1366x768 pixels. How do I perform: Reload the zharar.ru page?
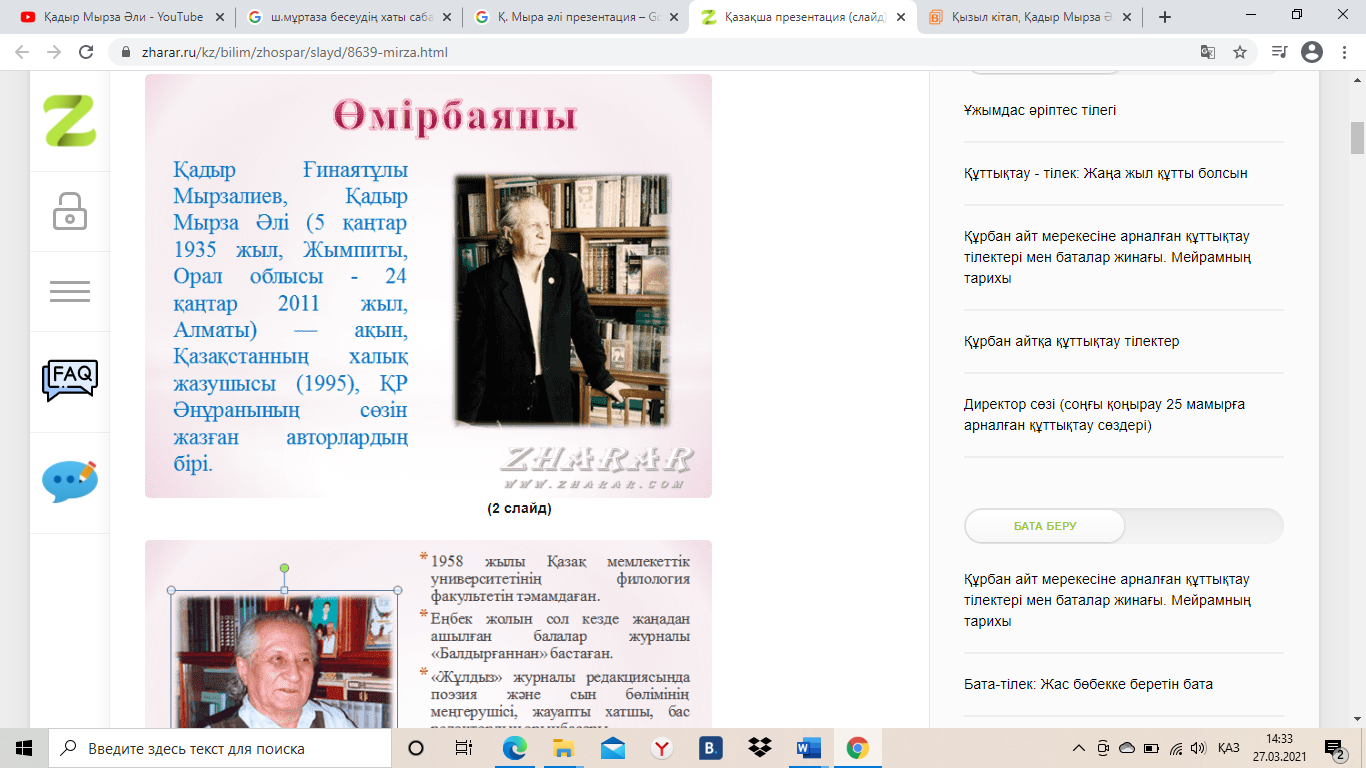pos(86,52)
